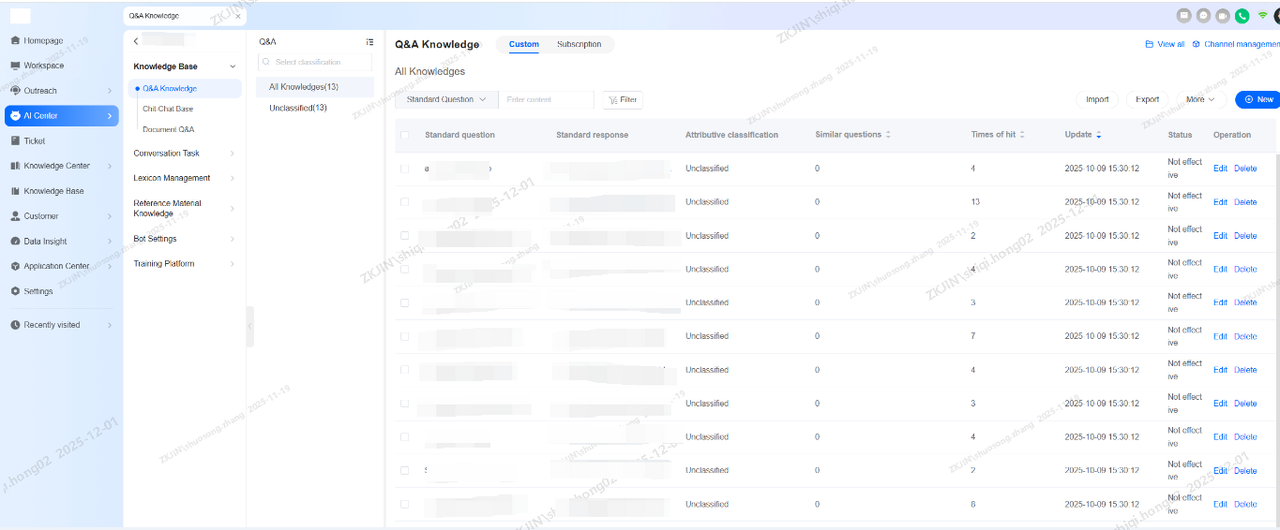Click the green phone call icon

click(1242, 15)
